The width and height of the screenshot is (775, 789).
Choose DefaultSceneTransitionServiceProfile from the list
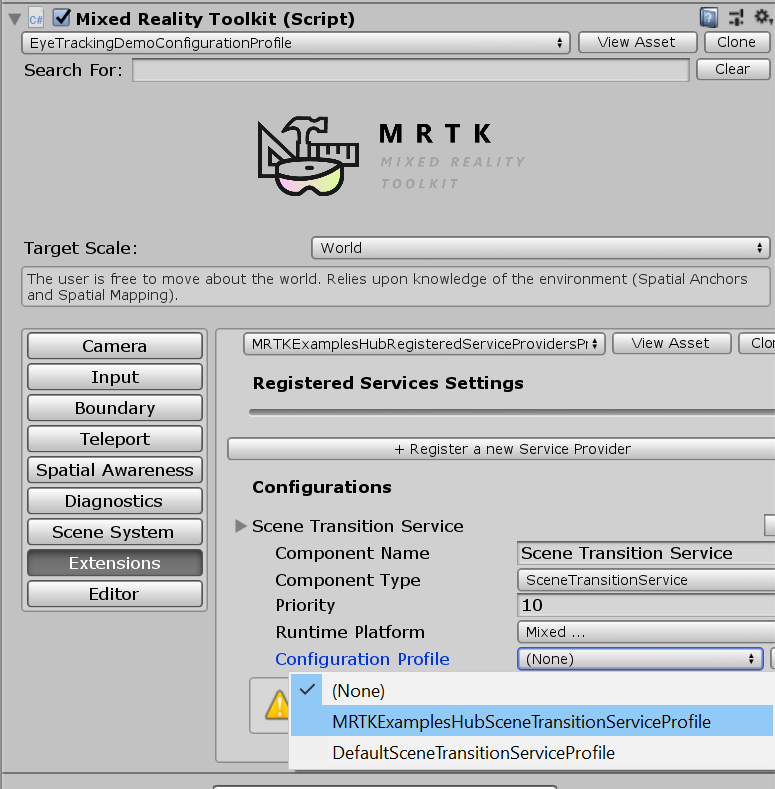pyautogui.click(x=532, y=753)
